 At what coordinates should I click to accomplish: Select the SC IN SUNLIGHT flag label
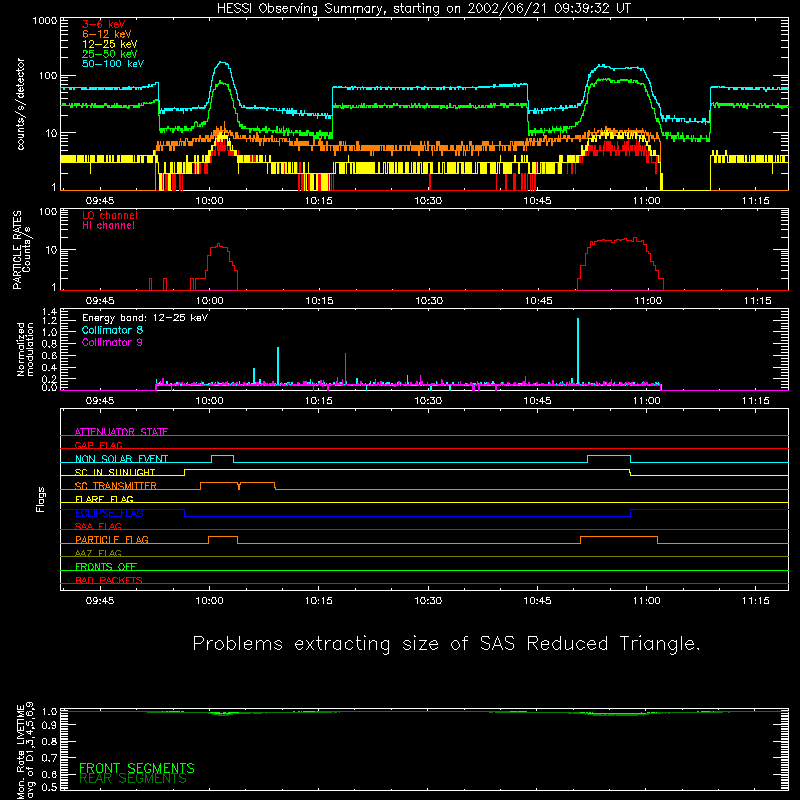click(115, 472)
